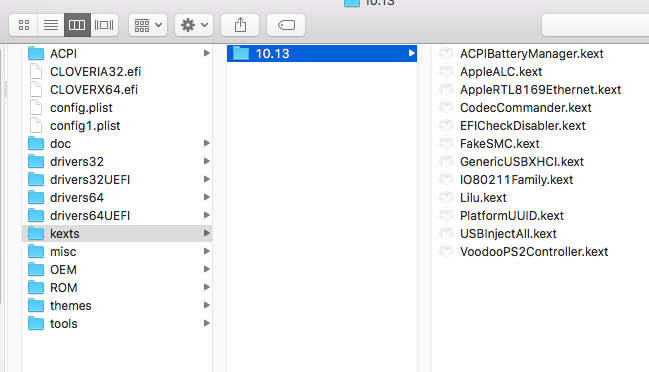Expand the drivers64UEFI folder arrow

[x=207, y=216]
